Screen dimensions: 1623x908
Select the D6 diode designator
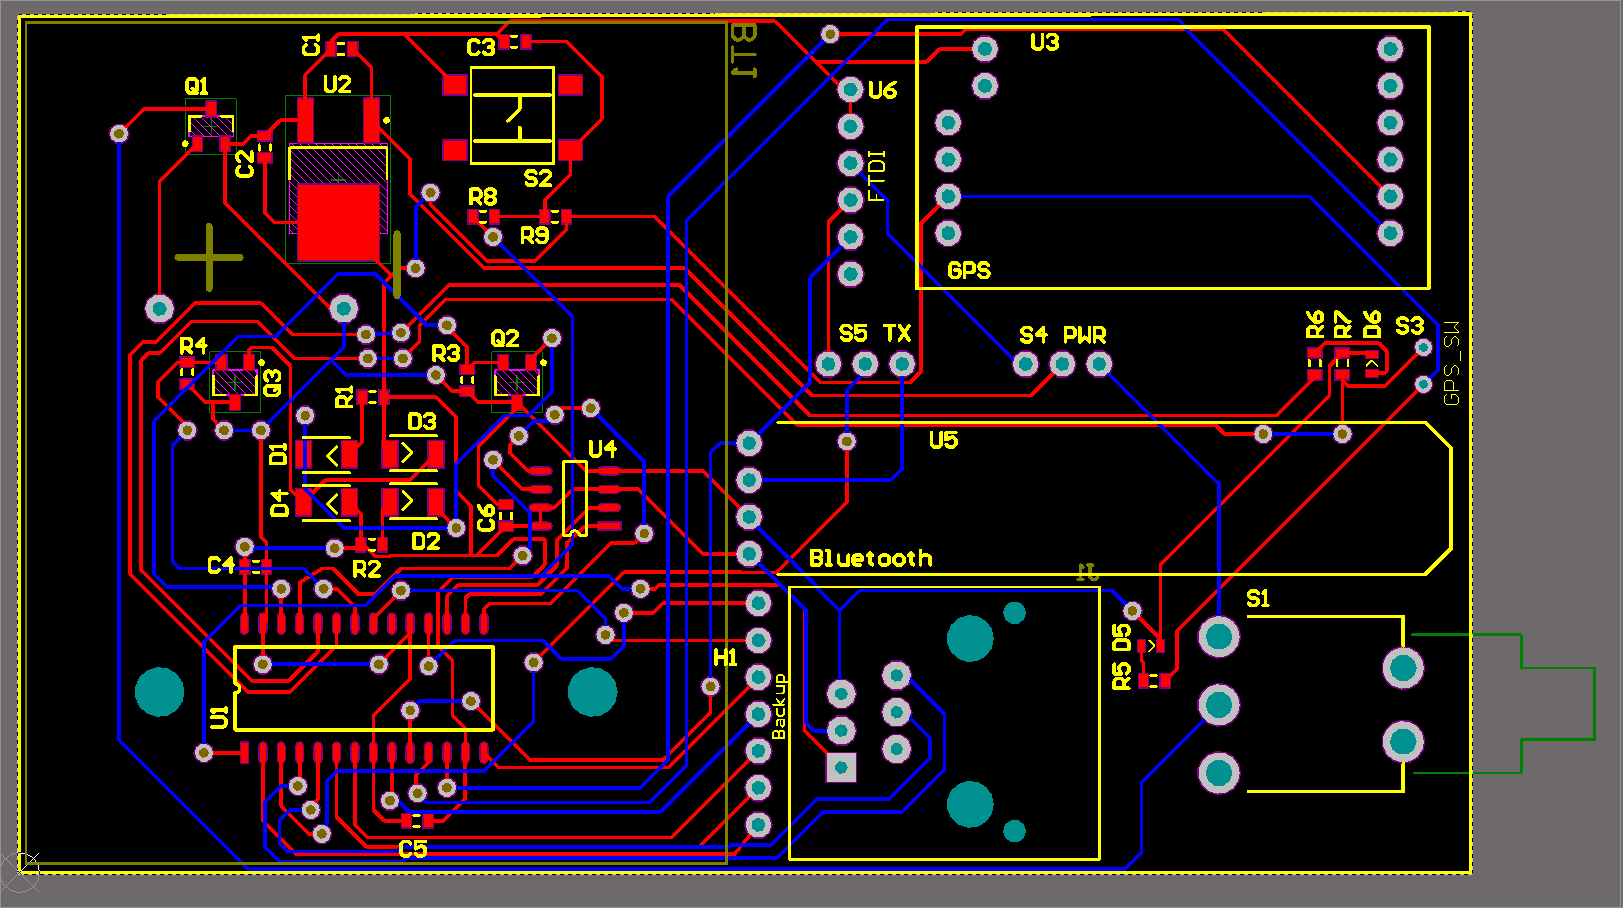[1372, 324]
